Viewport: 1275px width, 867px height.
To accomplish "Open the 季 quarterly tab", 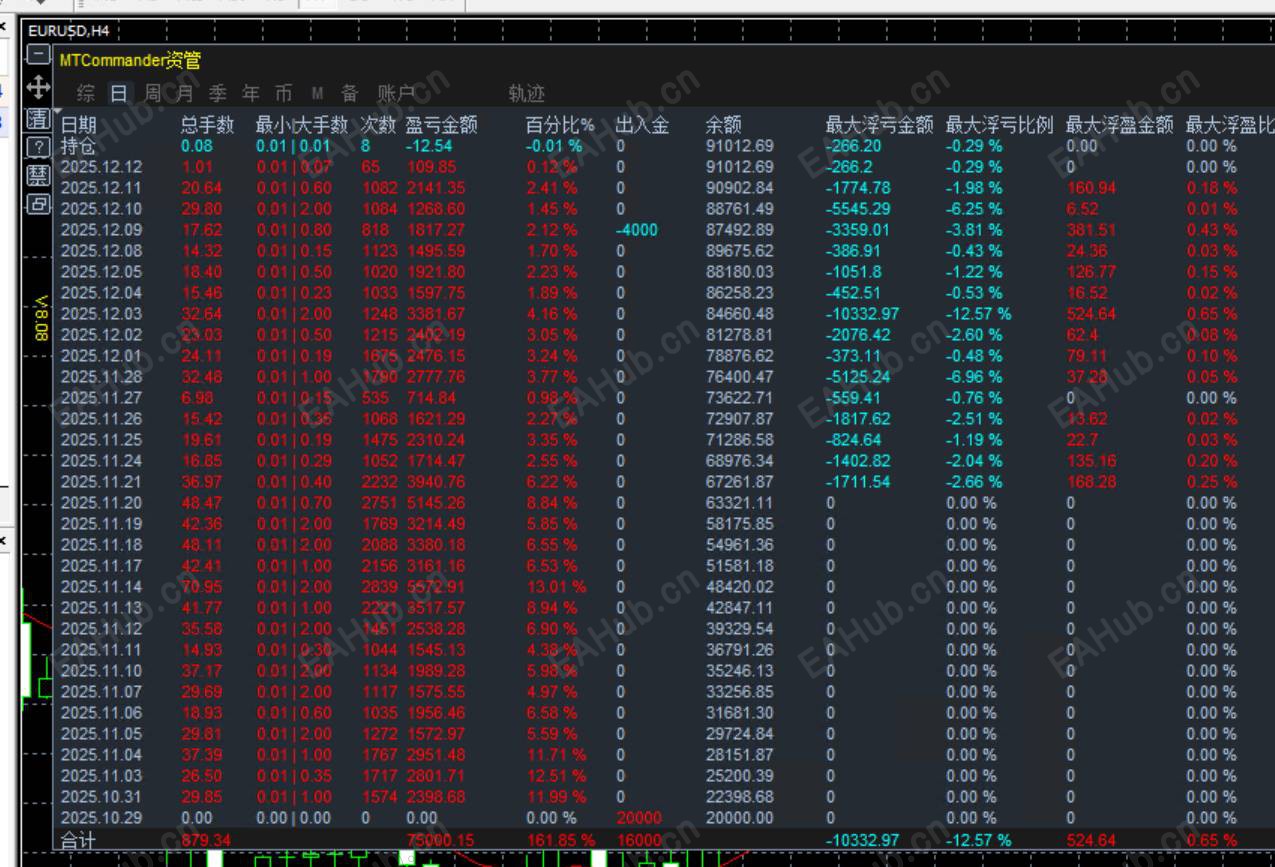I will coord(218,94).
